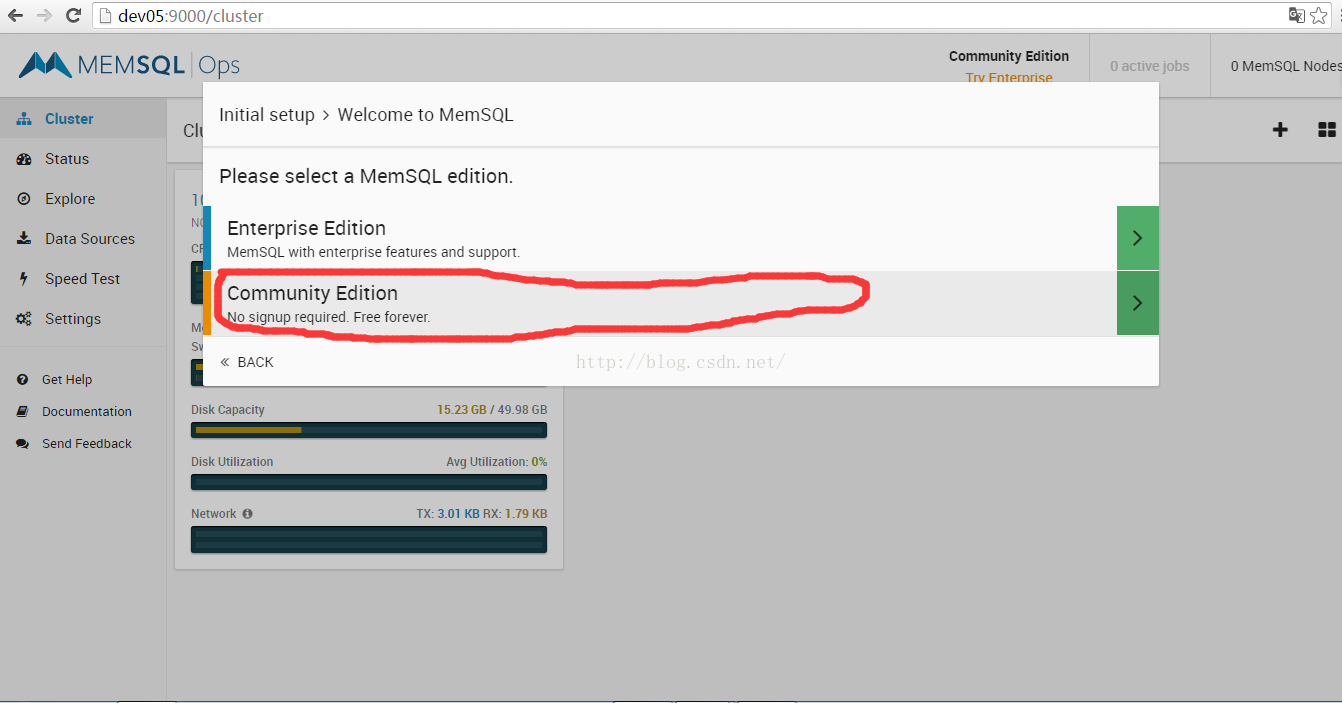Click the MemSQL Ops logo
The image size is (1342, 703).
129,65
